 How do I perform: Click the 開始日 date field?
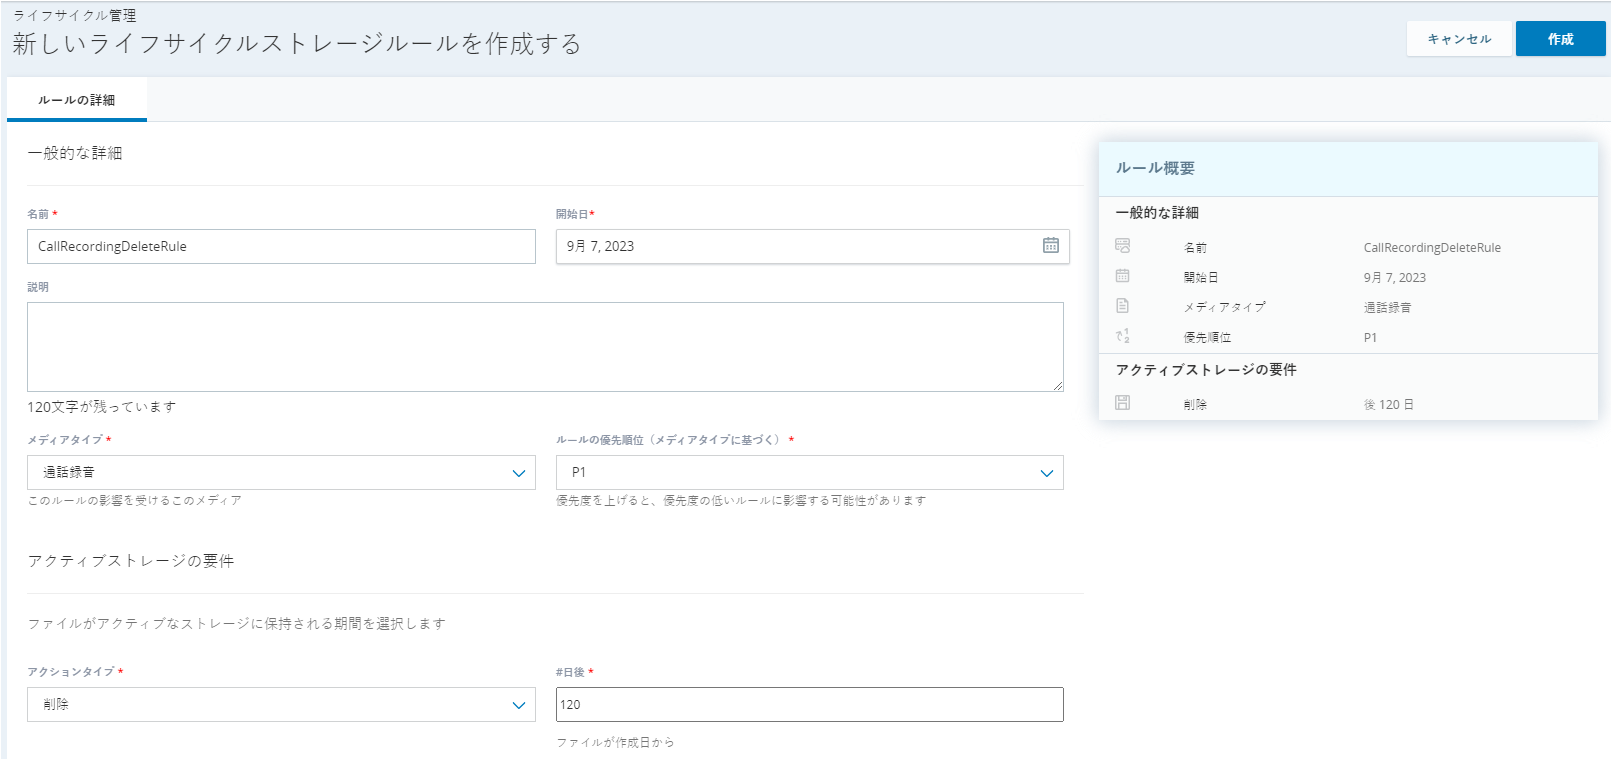(x=812, y=246)
